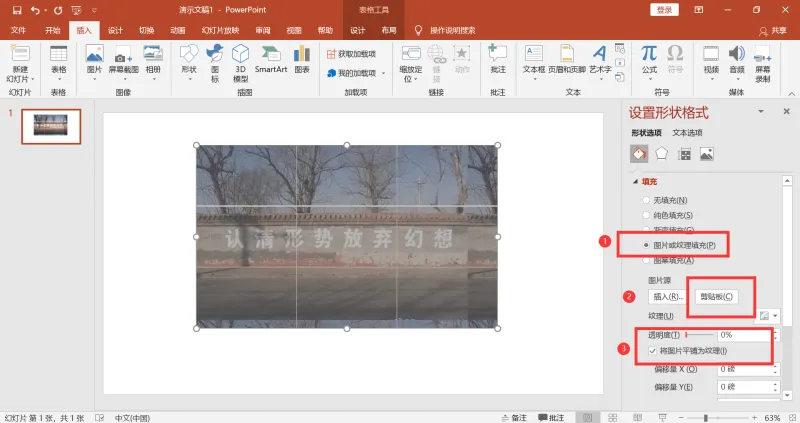The image size is (800, 423).
Task: Click the zoom in plus button
Action: tap(755, 418)
